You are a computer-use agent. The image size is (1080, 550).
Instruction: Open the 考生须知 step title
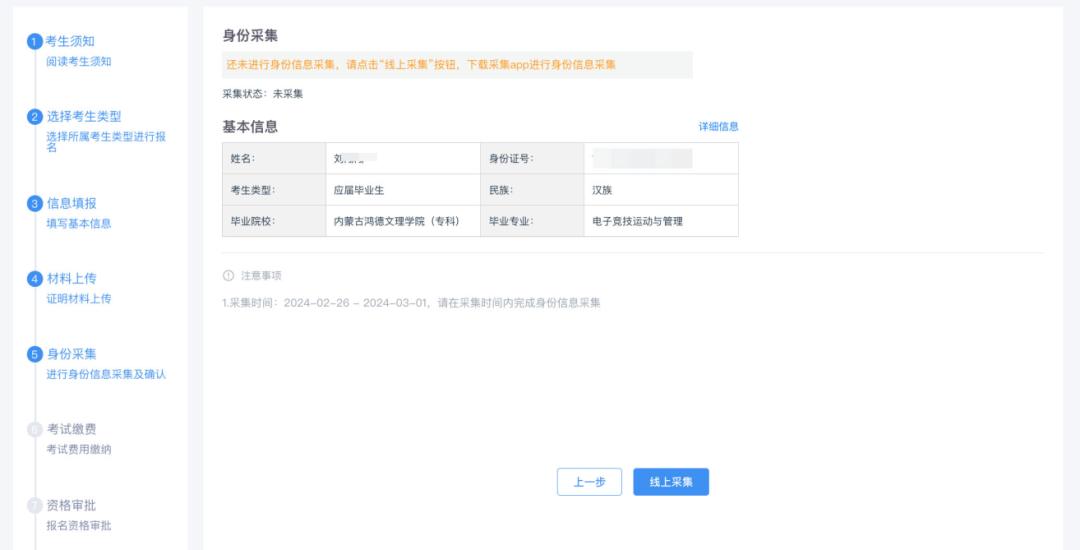[70, 41]
